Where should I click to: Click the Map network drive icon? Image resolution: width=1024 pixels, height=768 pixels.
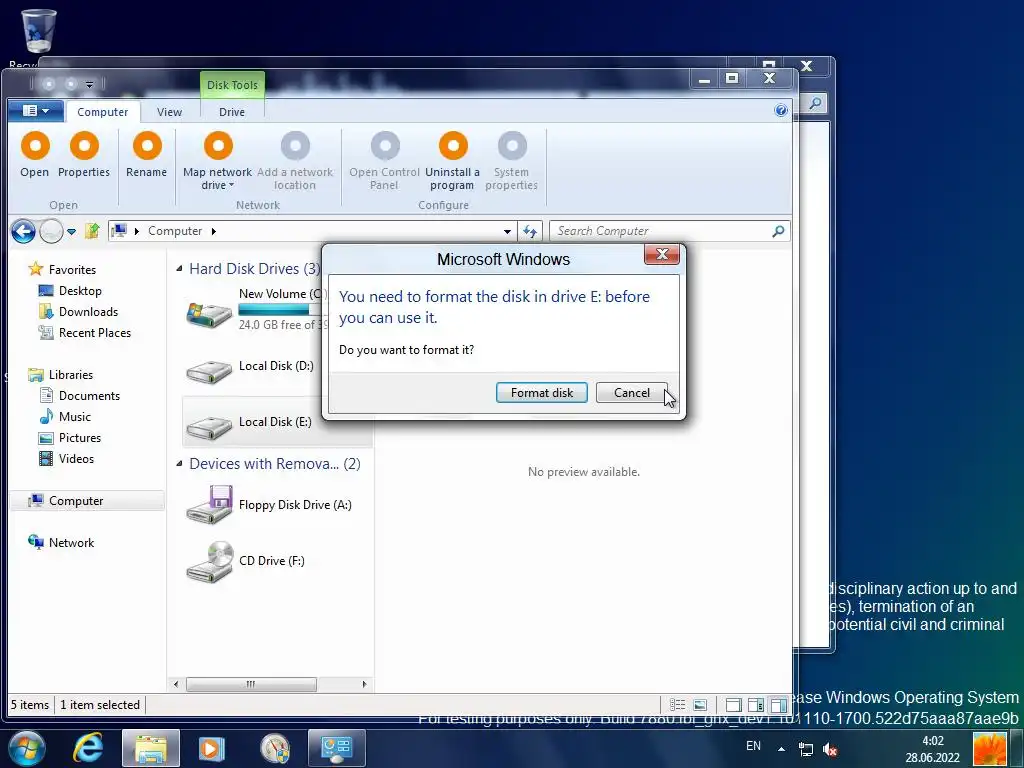[218, 146]
